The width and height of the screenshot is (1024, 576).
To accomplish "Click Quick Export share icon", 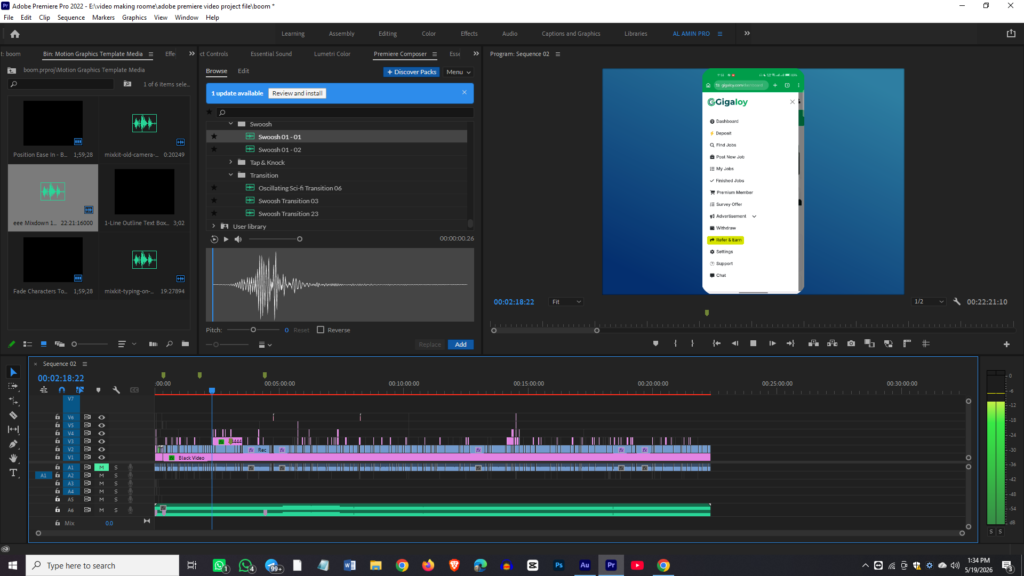I will 1011,34.
